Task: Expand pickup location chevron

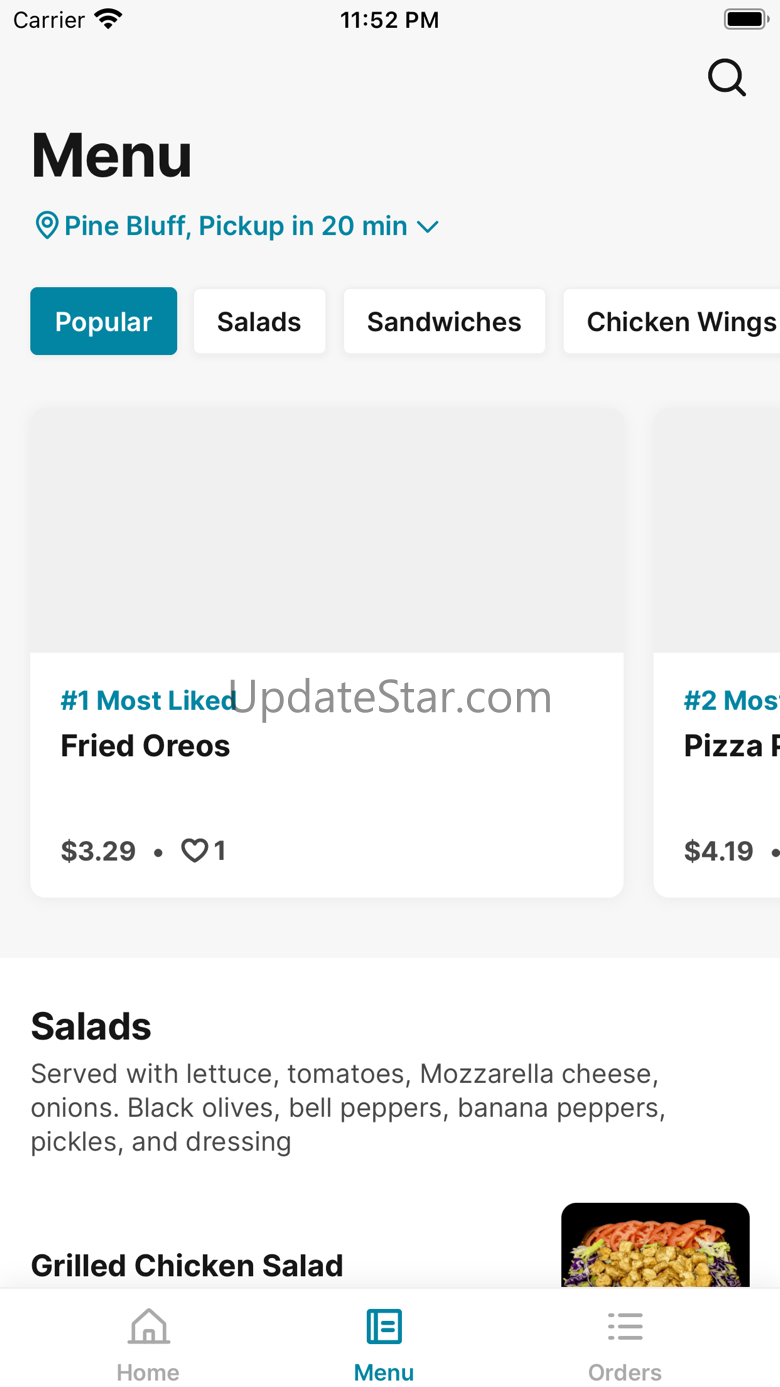Action: coord(428,227)
